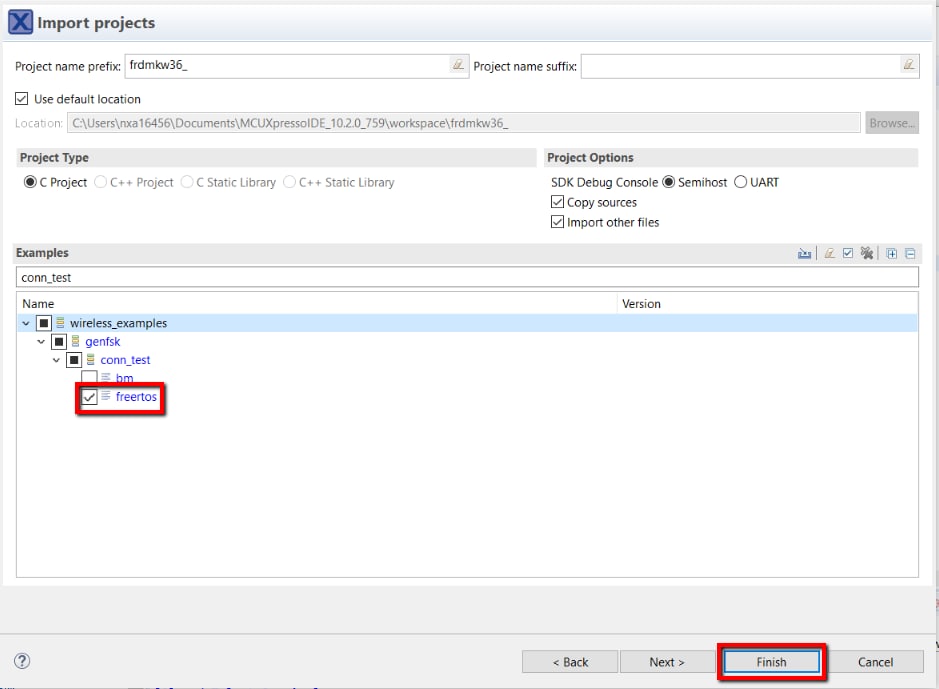Check the bm example checkbox

[90, 378]
